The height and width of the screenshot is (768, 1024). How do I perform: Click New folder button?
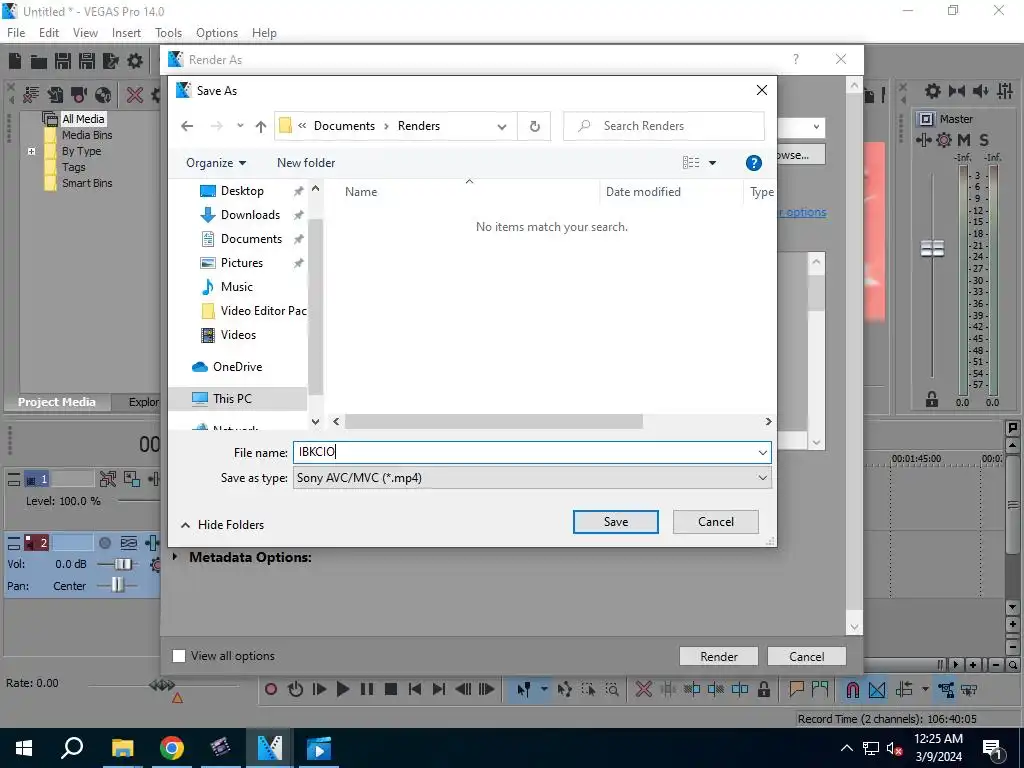[x=306, y=163]
